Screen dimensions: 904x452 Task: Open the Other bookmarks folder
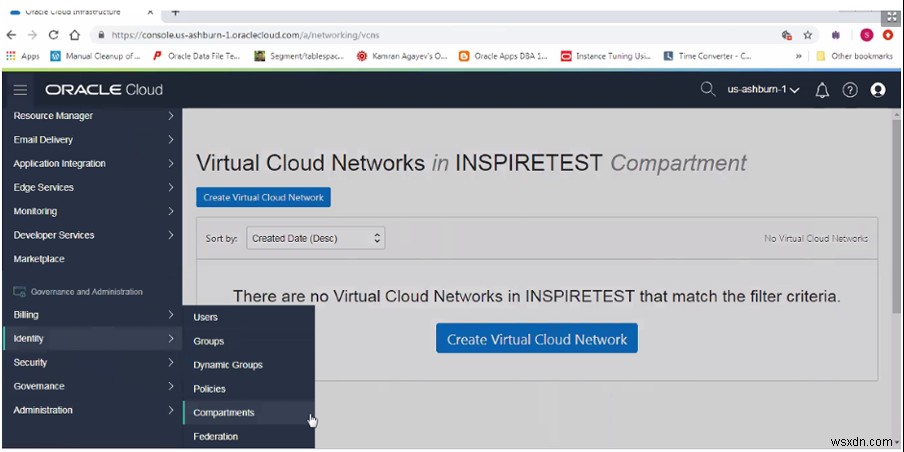tap(854, 56)
